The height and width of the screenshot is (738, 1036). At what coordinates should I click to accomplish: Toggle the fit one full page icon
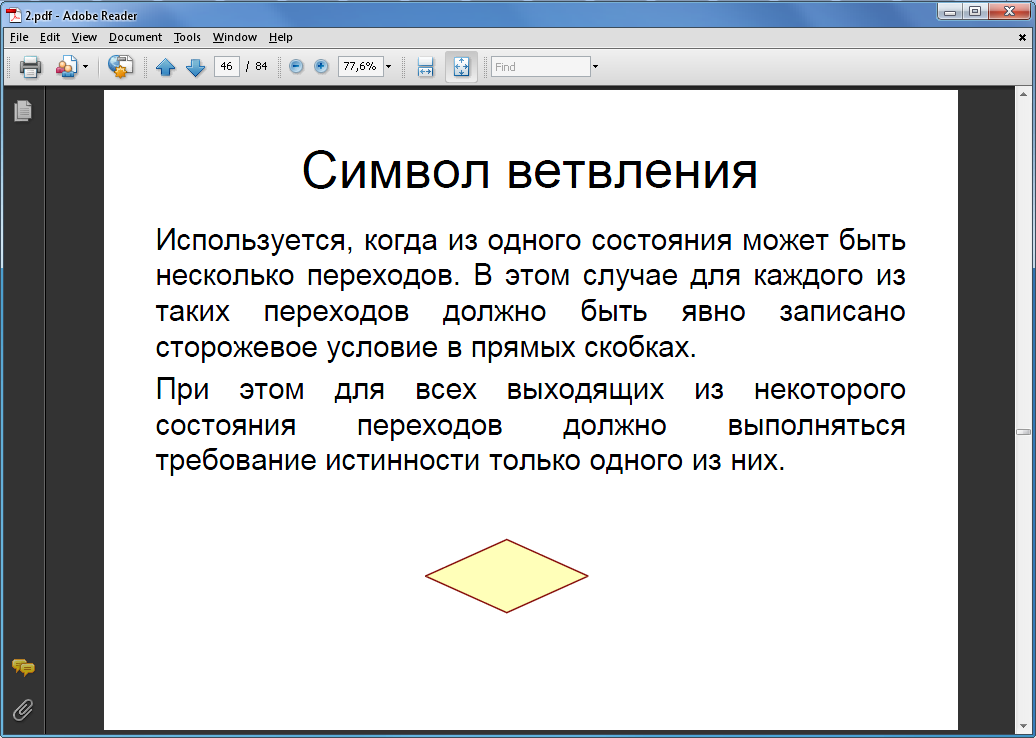(461, 67)
